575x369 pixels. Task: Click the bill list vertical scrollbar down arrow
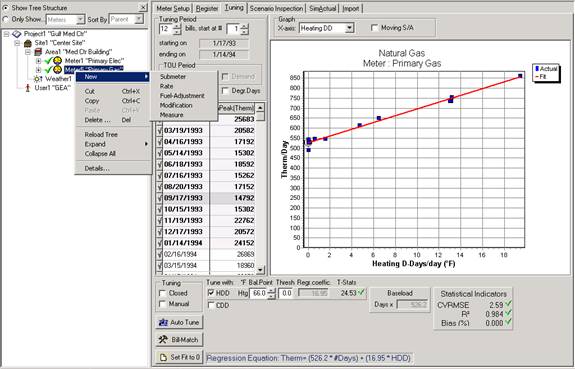pyautogui.click(x=260, y=270)
